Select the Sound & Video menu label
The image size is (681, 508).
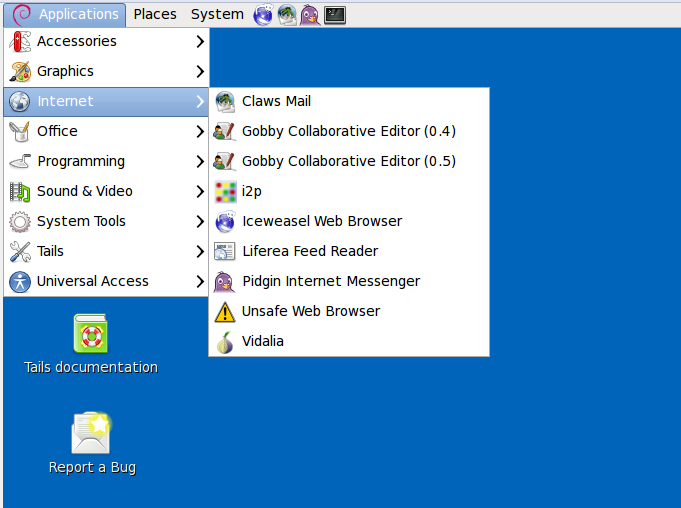coord(85,191)
